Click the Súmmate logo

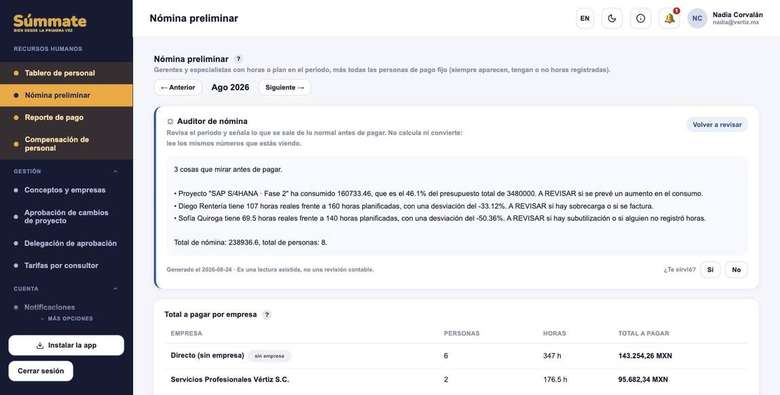pyautogui.click(x=50, y=22)
